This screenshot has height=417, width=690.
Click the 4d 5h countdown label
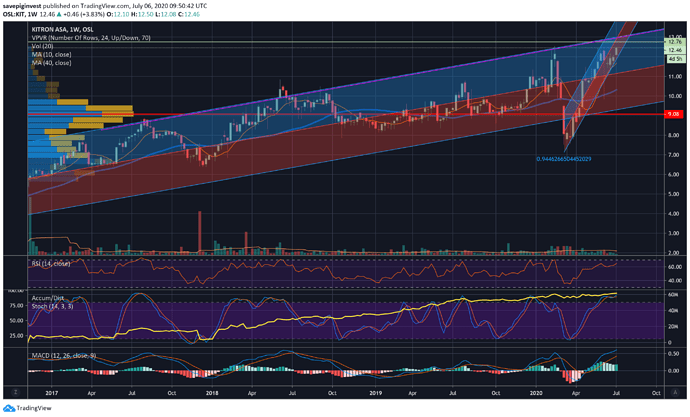(675, 59)
